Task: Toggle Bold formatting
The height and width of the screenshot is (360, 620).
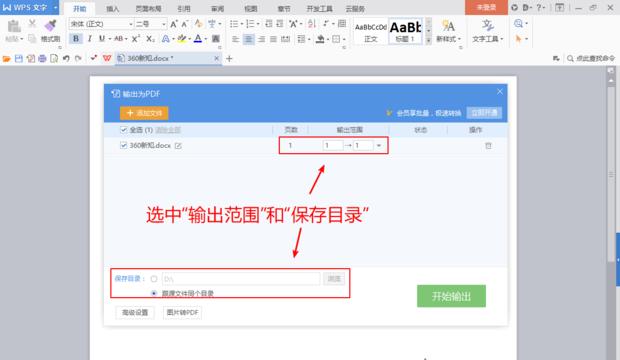Action: pyautogui.click(x=76, y=38)
